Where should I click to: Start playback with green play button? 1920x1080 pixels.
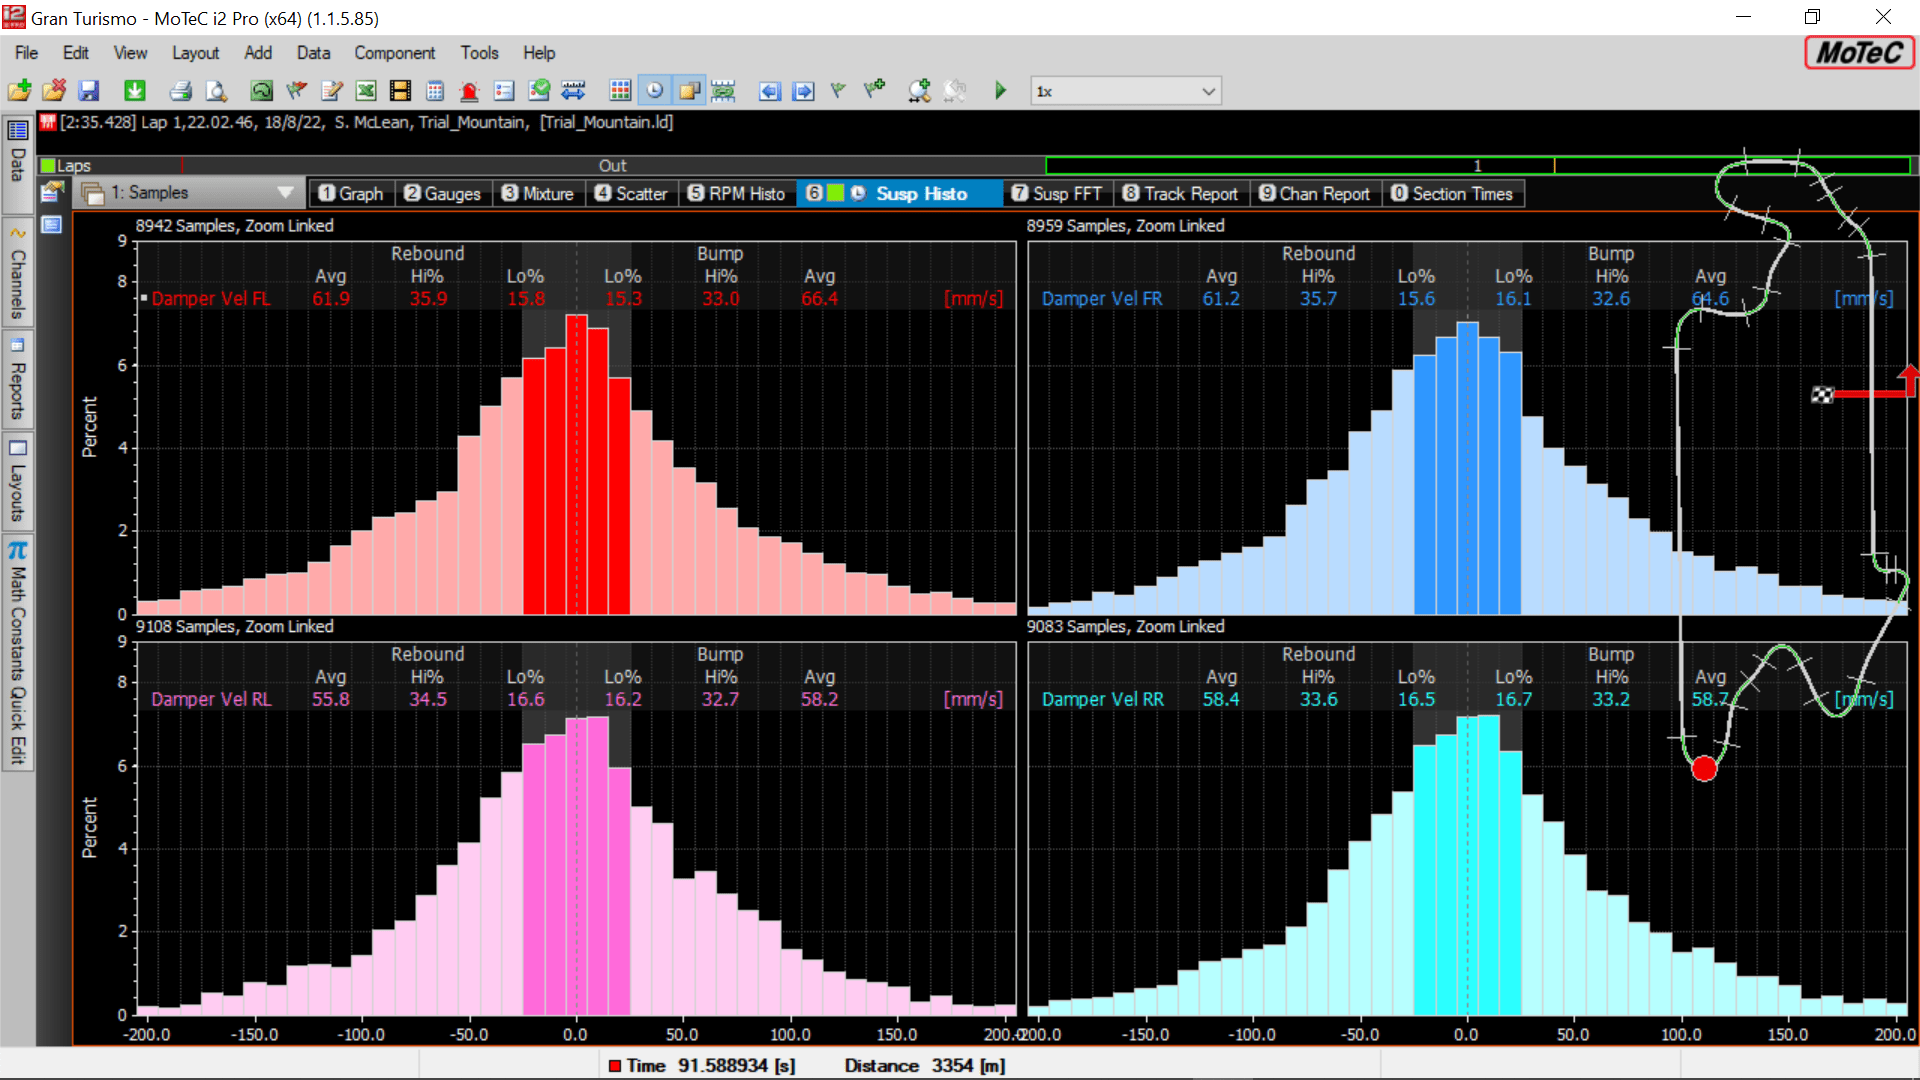click(1000, 91)
